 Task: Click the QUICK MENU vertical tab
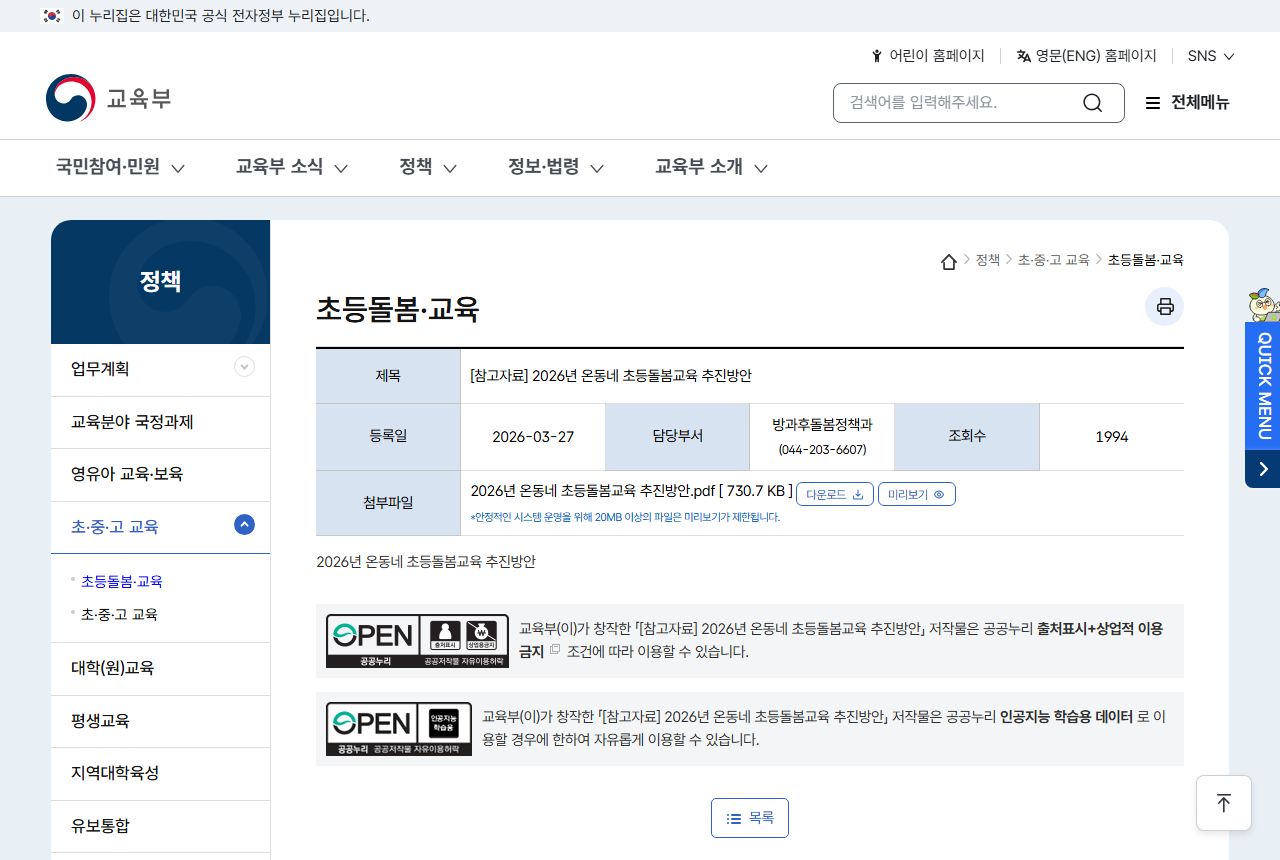(x=1263, y=386)
